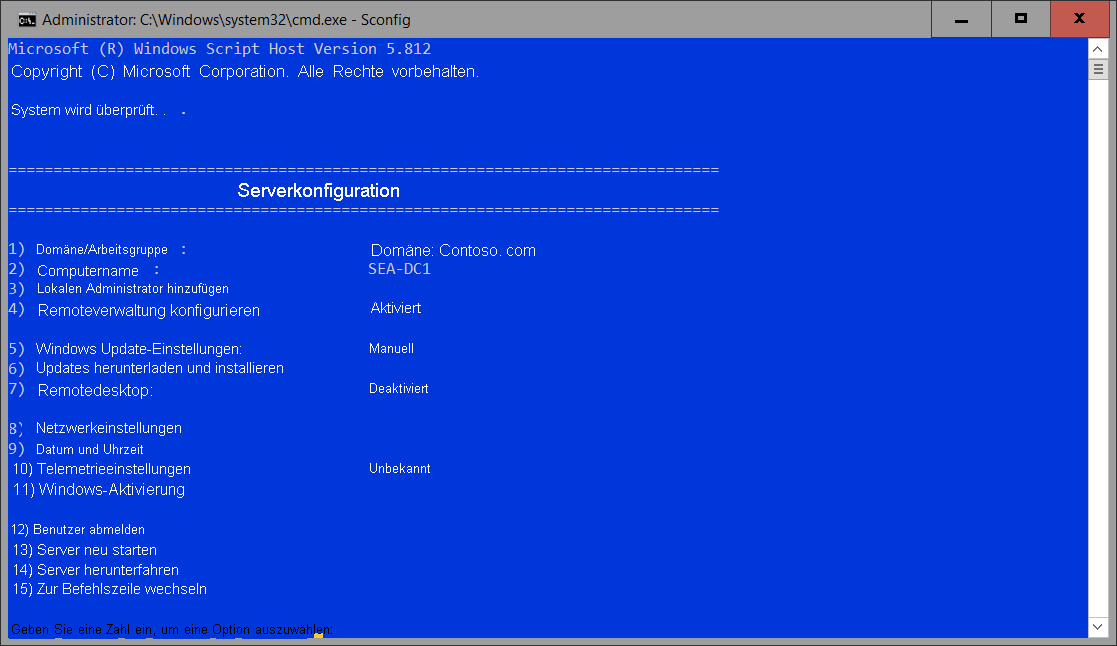This screenshot has width=1117, height=646.
Task: Click the scrollbar thumb near the top
Action: [x=1099, y=70]
